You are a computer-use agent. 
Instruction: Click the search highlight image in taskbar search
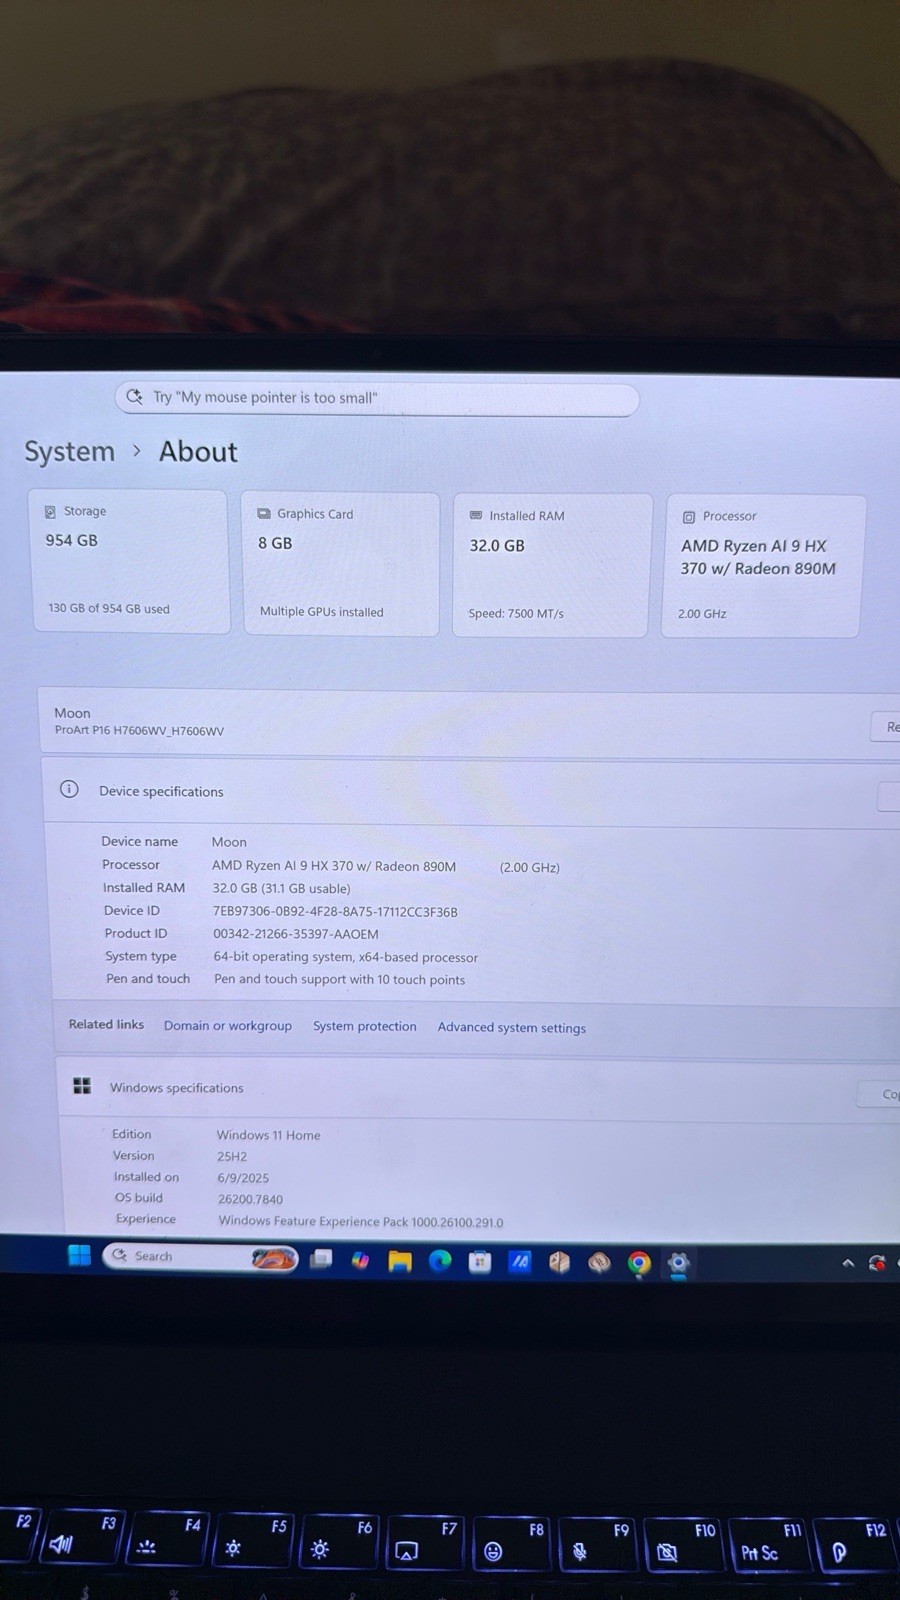click(273, 1258)
